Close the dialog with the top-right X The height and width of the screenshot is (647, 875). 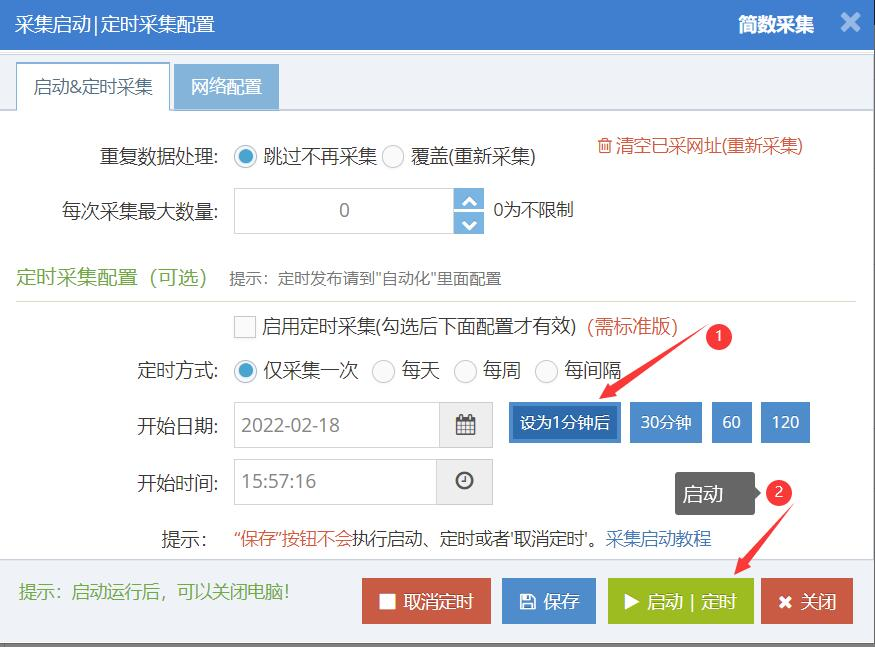click(850, 23)
